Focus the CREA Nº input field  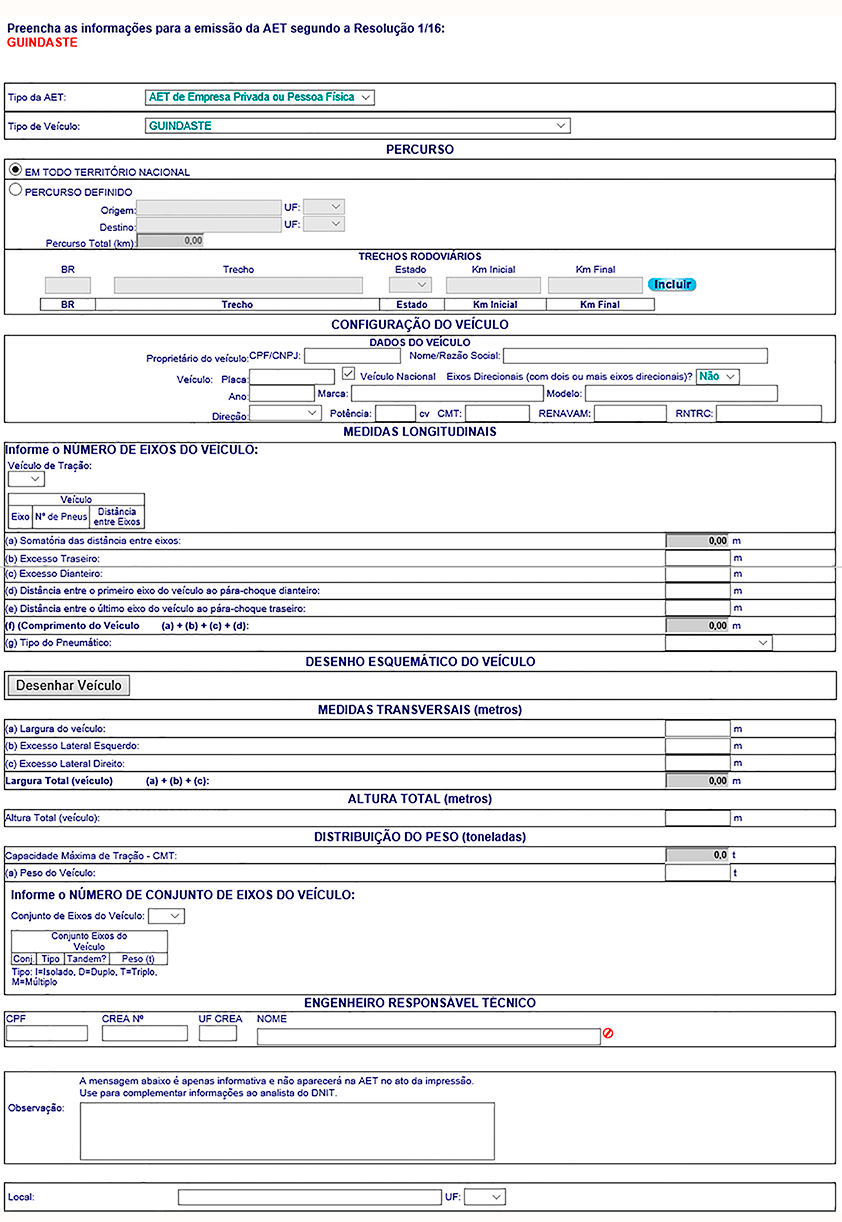(145, 1034)
